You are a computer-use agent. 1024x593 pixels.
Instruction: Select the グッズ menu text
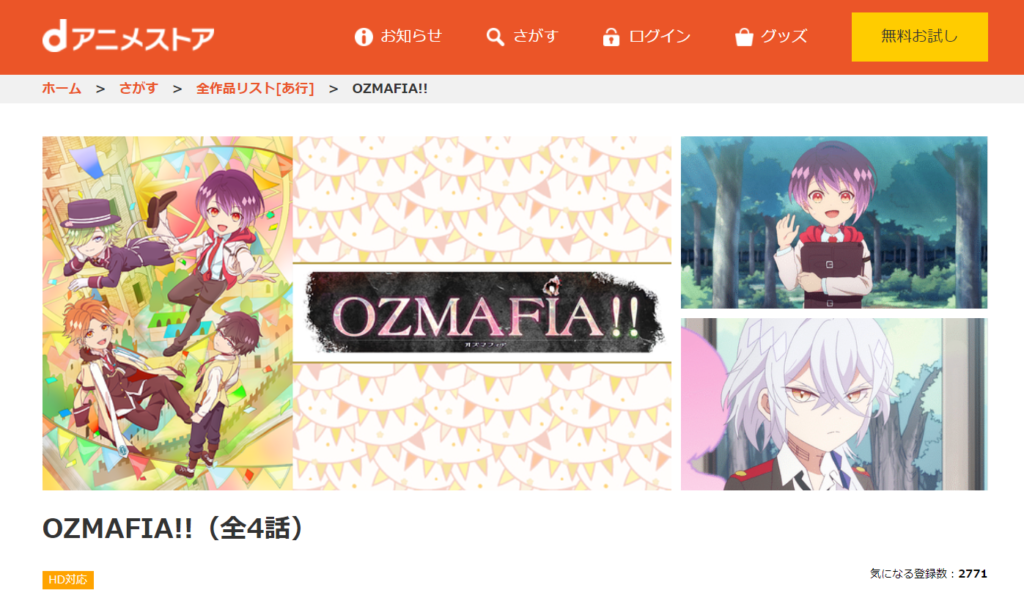coord(784,36)
